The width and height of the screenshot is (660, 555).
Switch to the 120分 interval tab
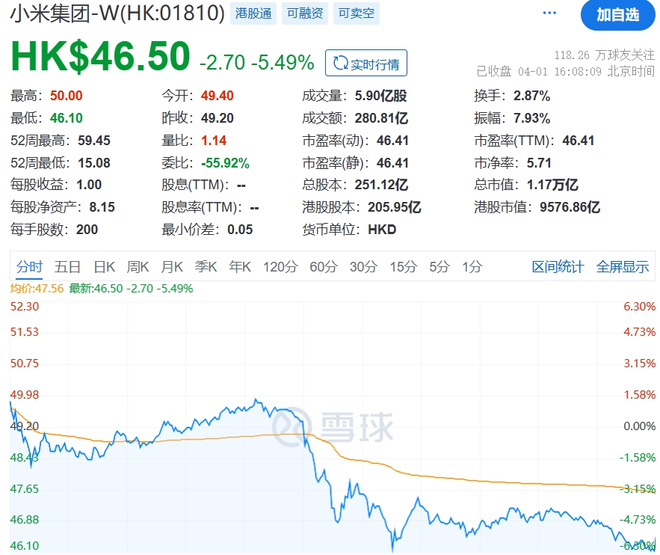(x=280, y=267)
